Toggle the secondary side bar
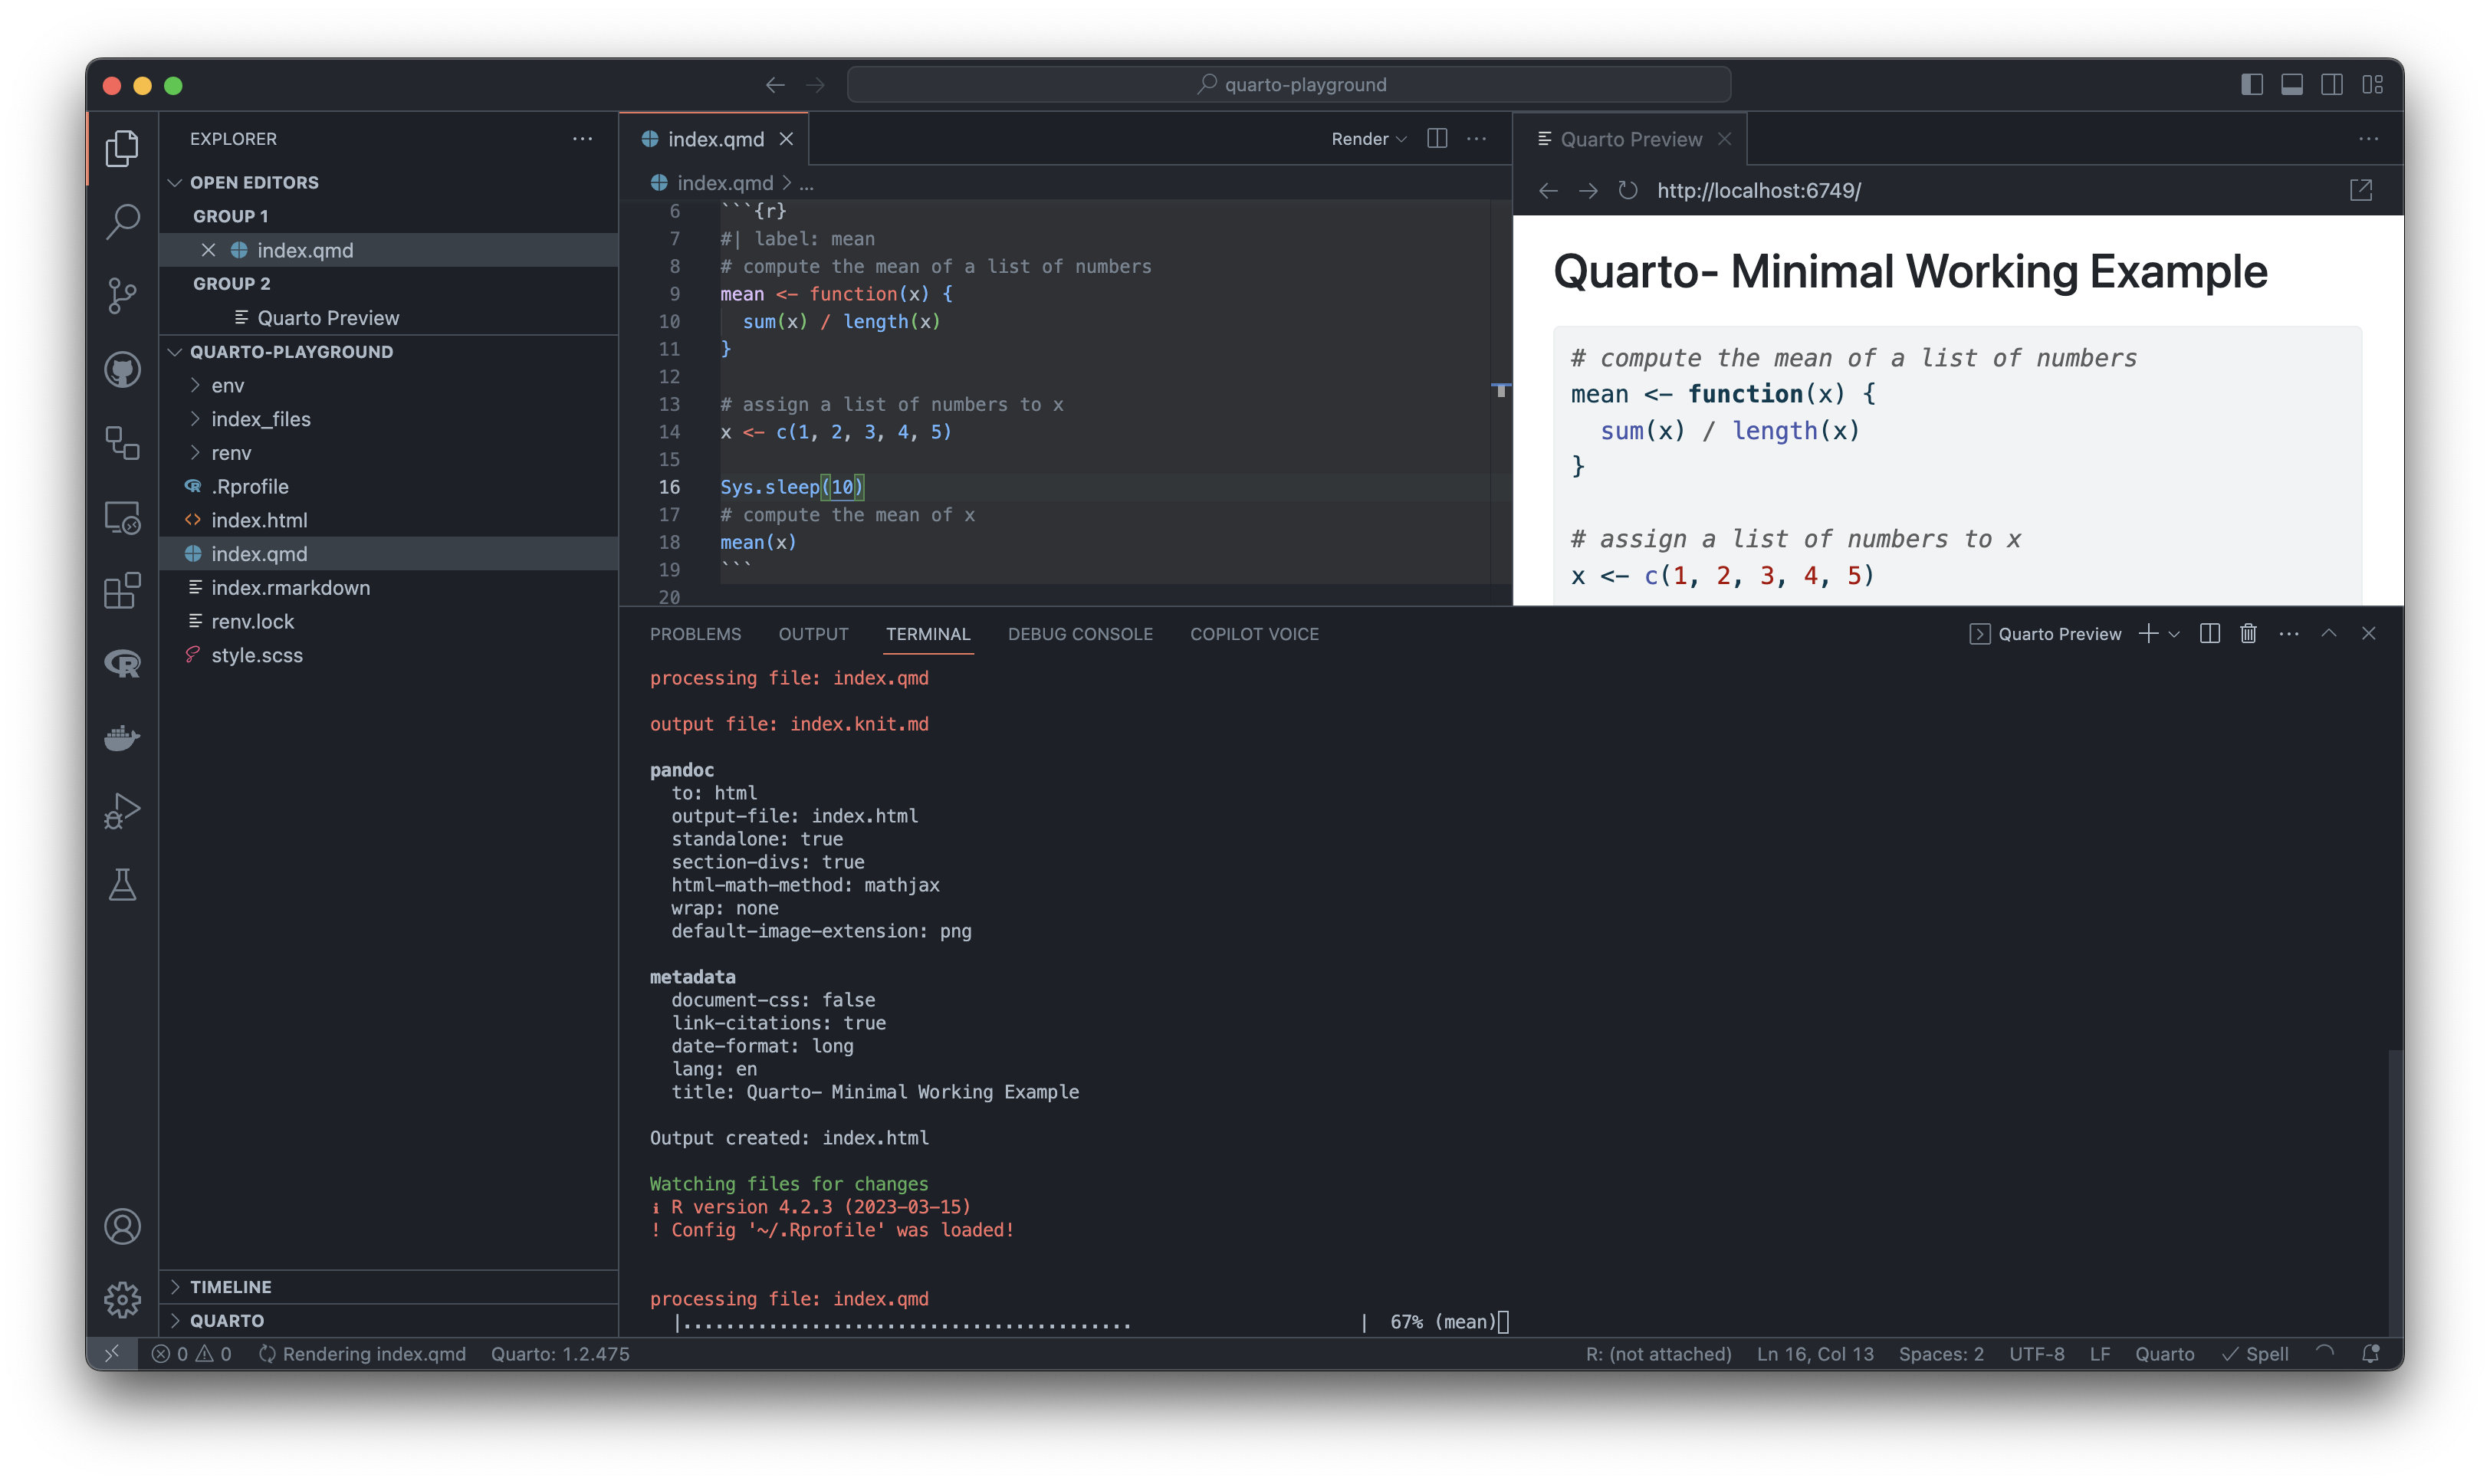 (x=2332, y=84)
